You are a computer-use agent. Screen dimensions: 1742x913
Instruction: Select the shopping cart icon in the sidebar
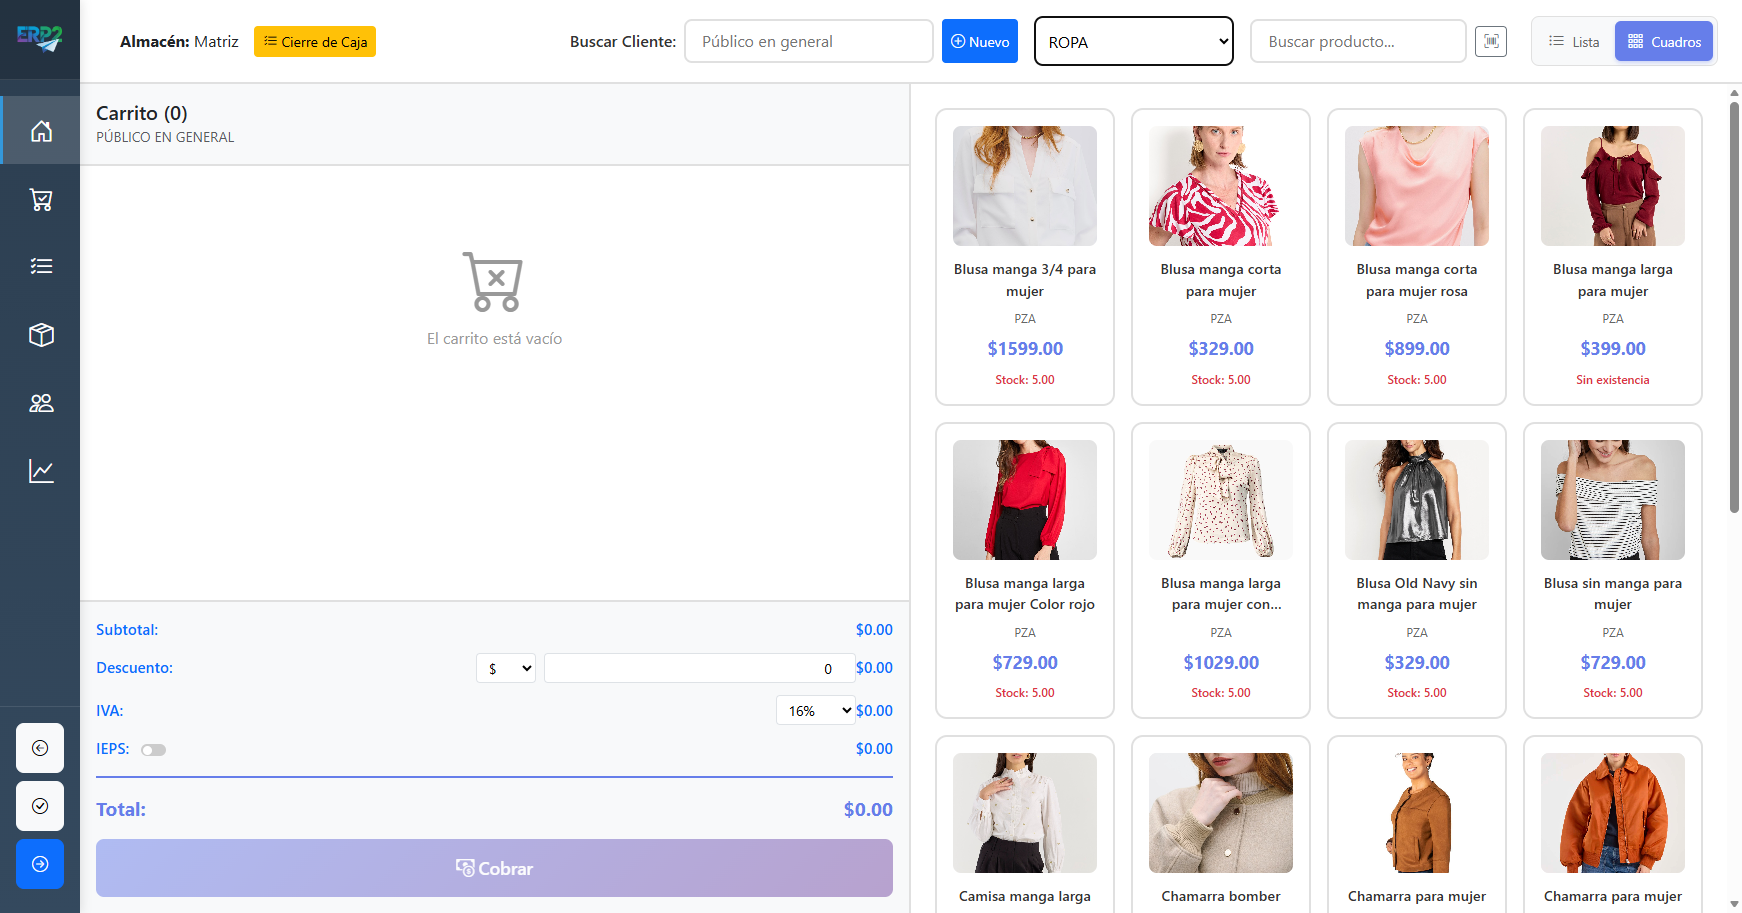coord(40,199)
